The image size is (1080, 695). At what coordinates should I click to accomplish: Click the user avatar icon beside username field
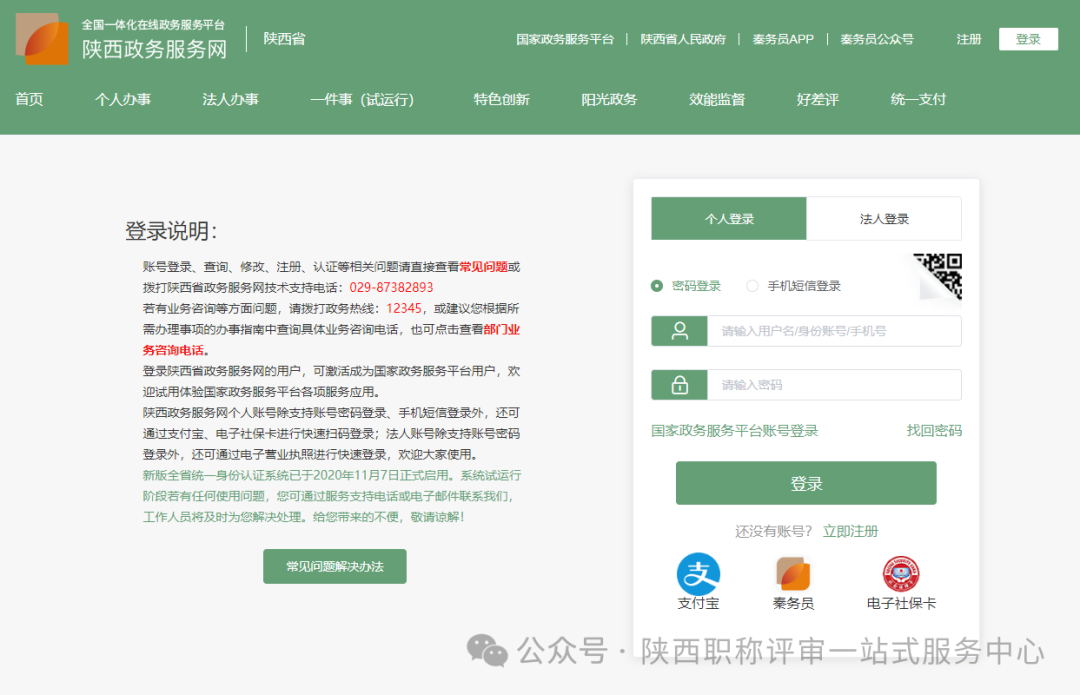point(679,331)
